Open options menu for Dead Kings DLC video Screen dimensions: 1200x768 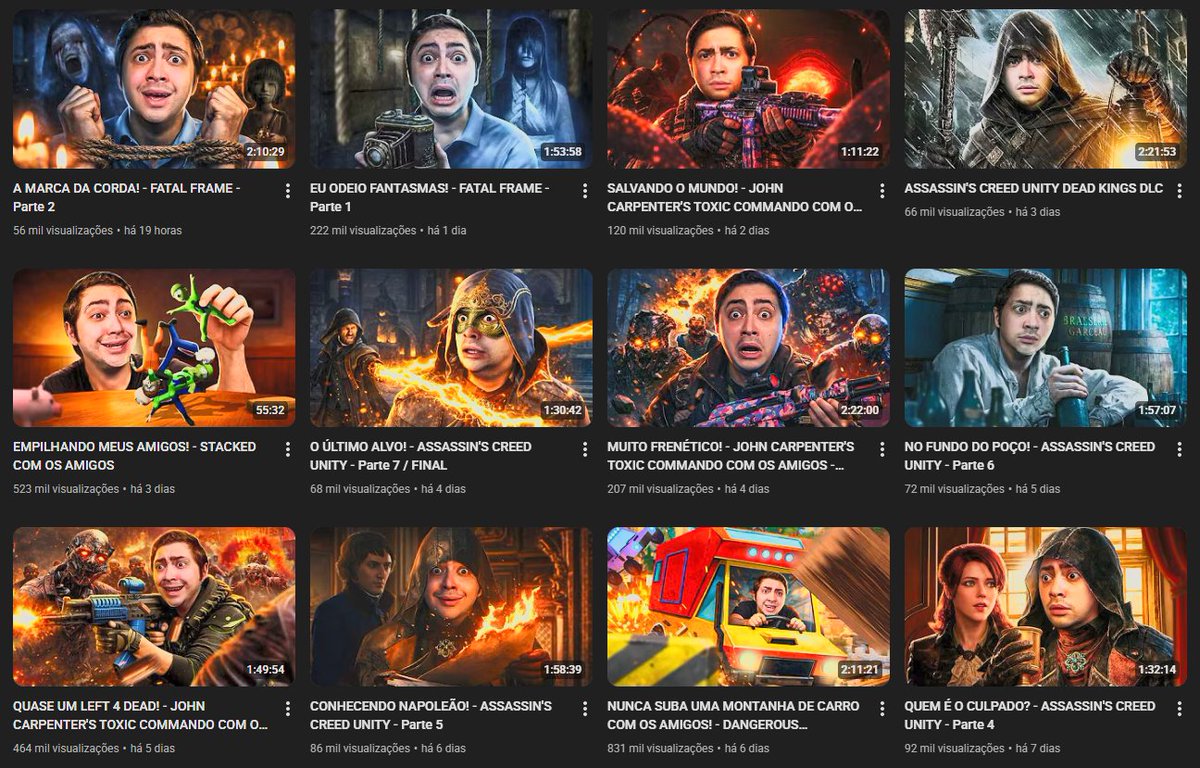(1179, 191)
